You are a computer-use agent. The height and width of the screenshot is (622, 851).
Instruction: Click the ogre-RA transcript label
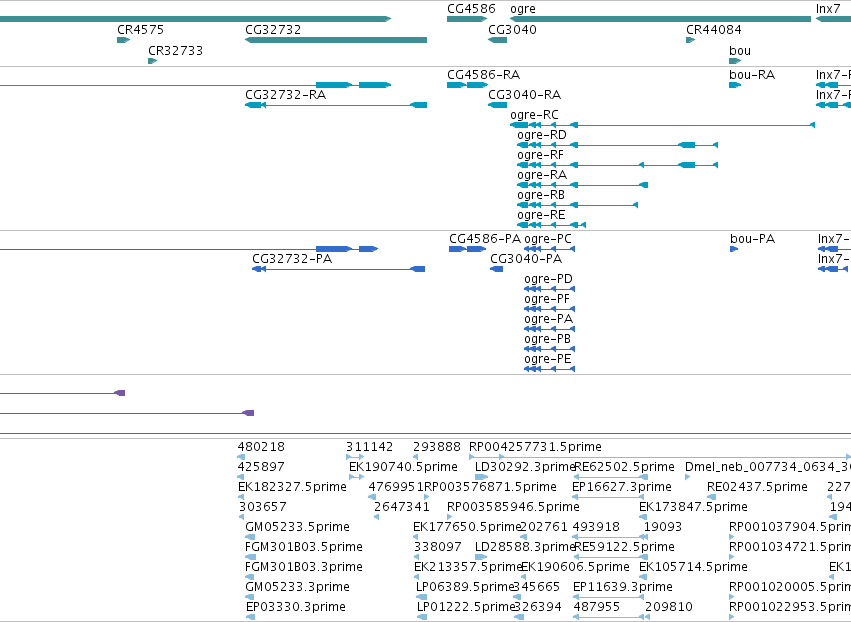click(x=542, y=175)
